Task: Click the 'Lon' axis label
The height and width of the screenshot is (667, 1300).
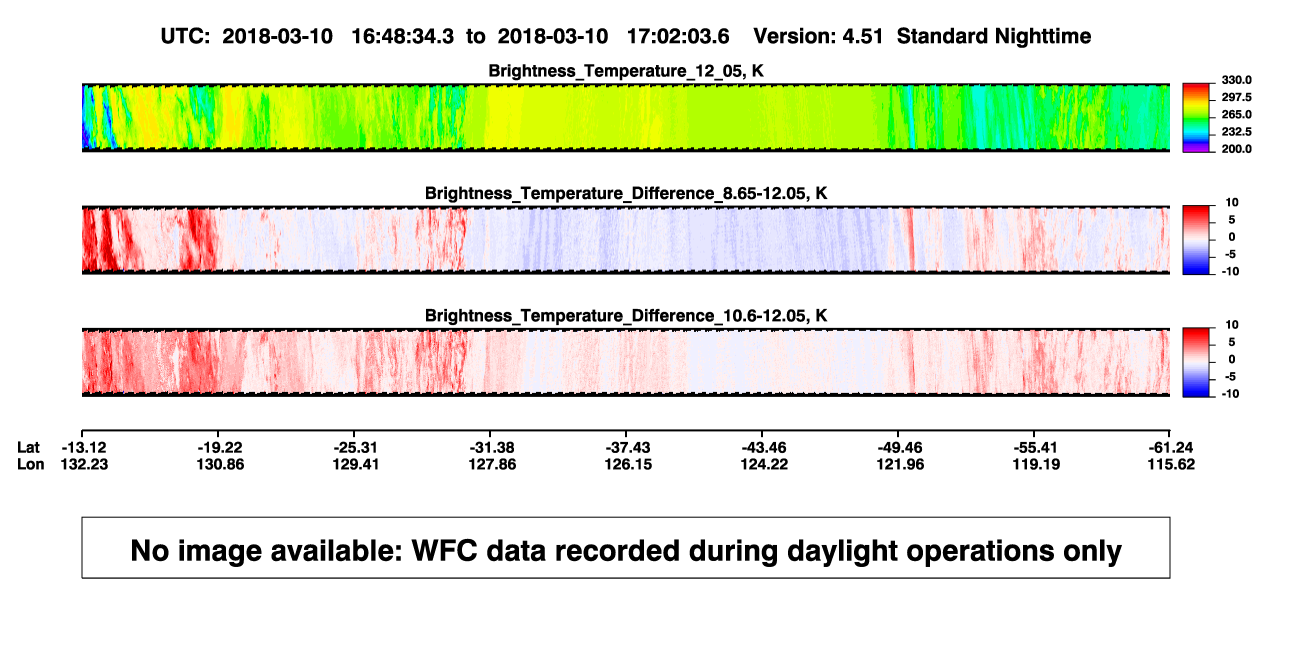Action: (31, 465)
